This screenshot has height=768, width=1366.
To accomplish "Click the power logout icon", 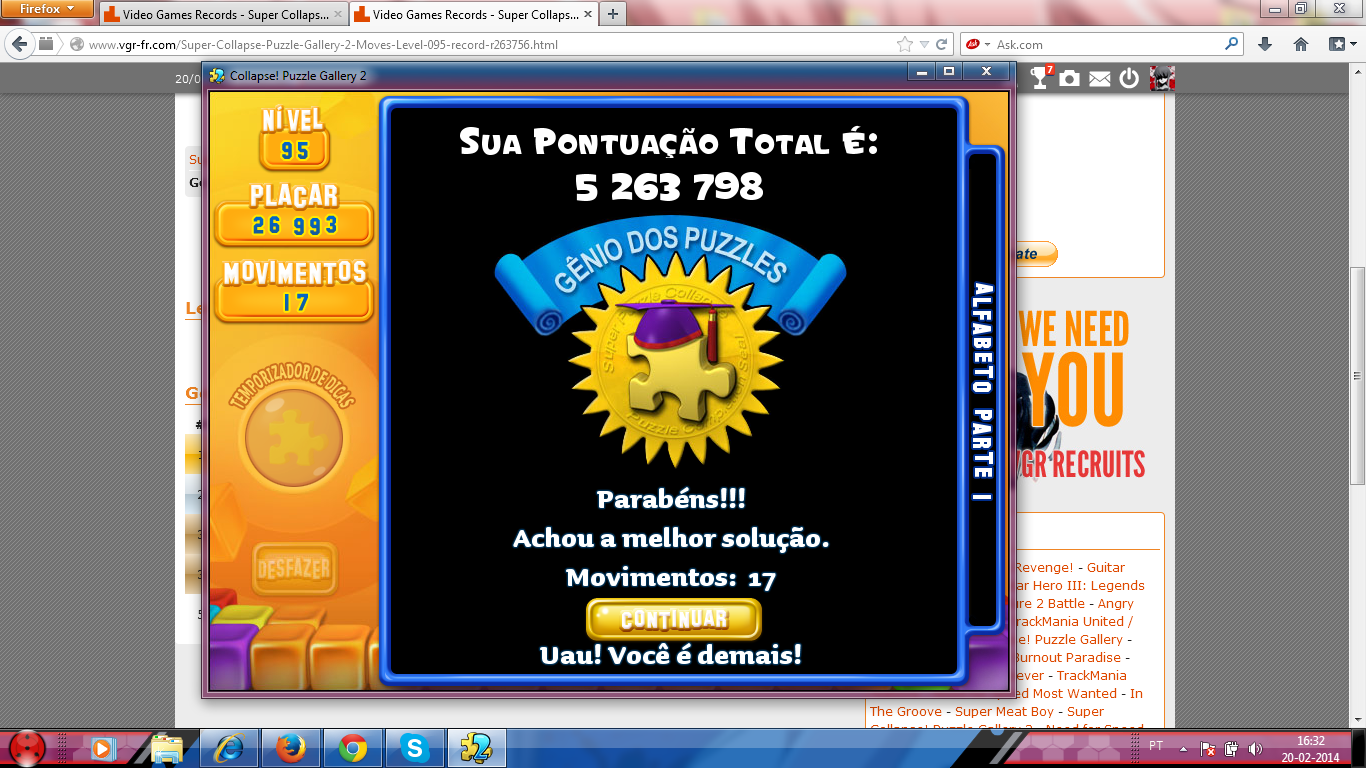I will pos(1129,79).
